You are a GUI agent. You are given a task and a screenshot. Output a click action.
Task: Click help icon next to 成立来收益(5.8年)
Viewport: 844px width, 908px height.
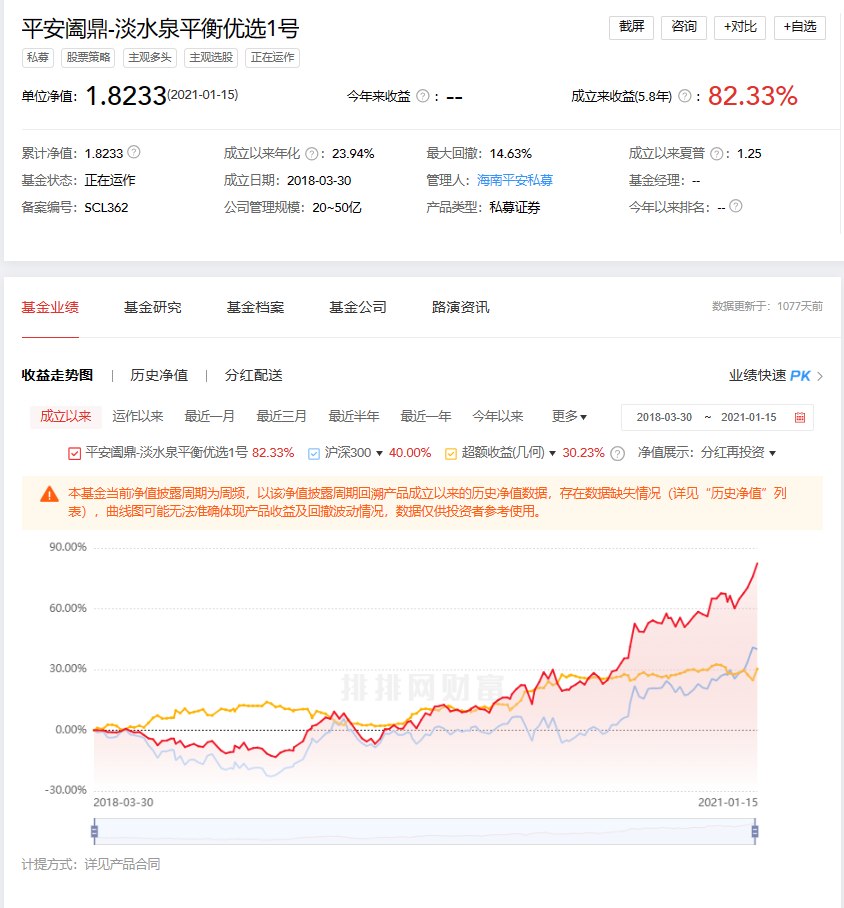(x=684, y=96)
